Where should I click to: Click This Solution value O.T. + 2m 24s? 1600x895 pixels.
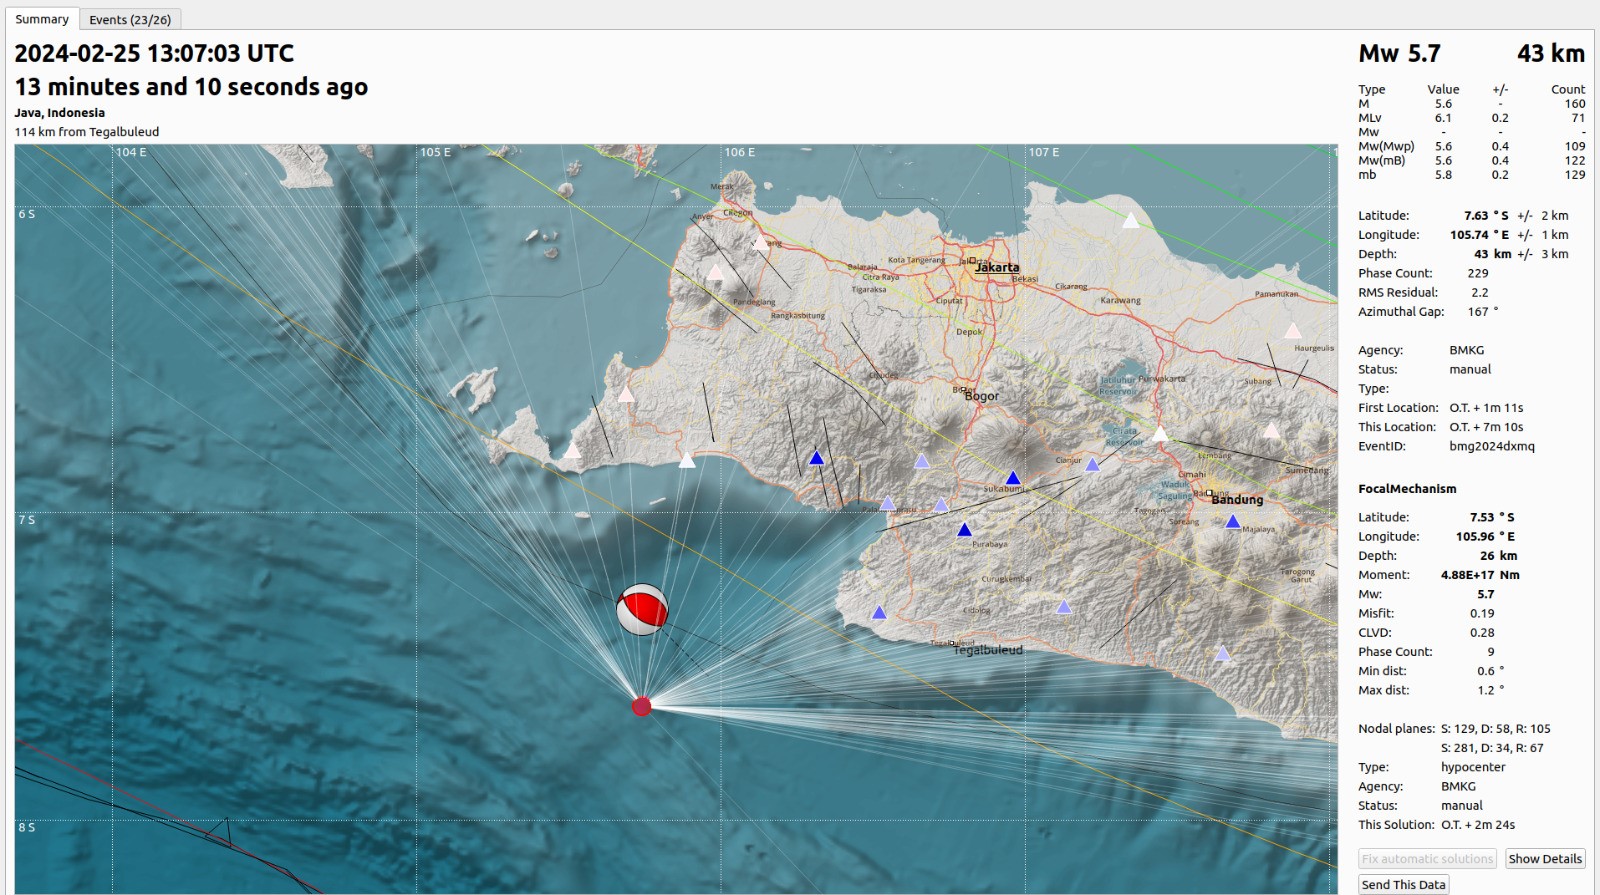point(1478,825)
